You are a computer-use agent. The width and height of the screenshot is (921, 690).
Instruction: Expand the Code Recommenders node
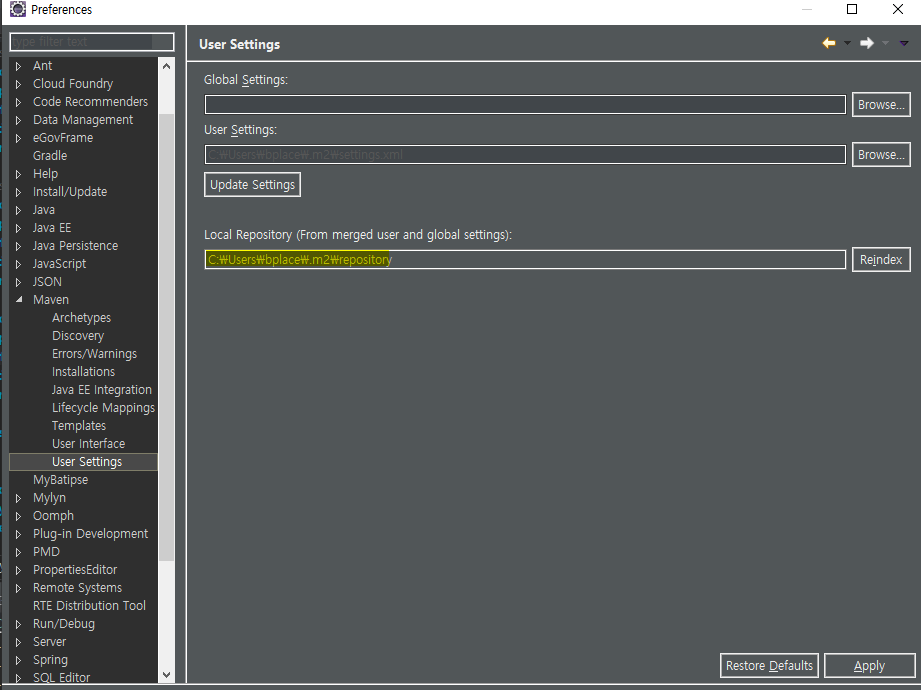[18, 102]
